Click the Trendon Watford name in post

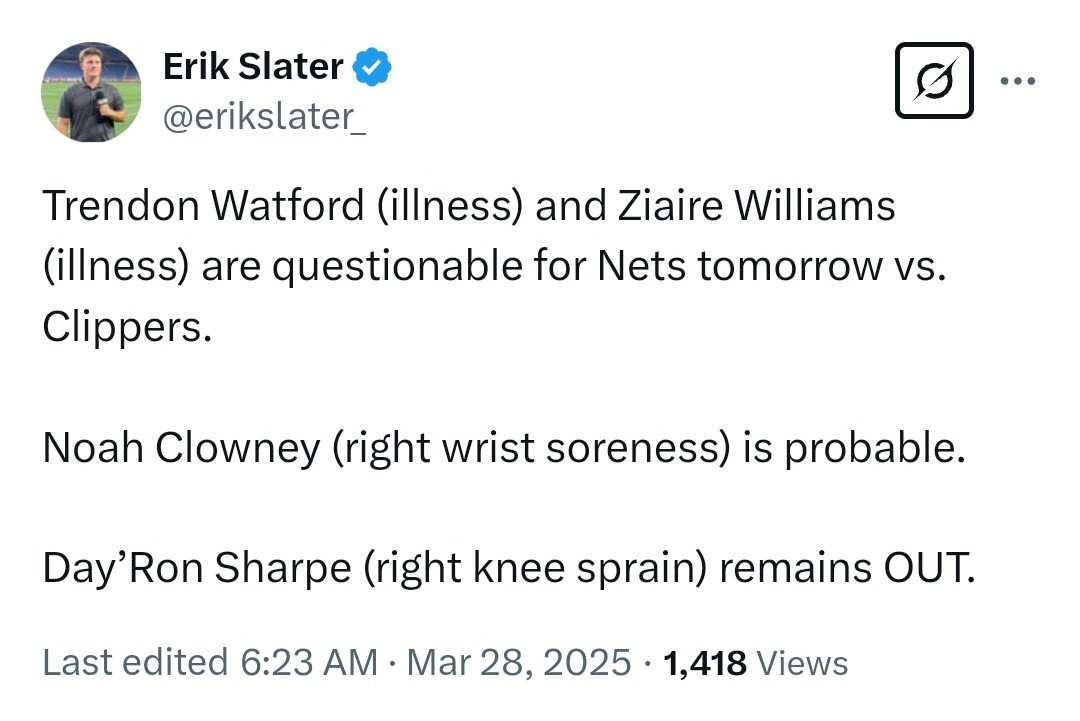[x=201, y=207]
